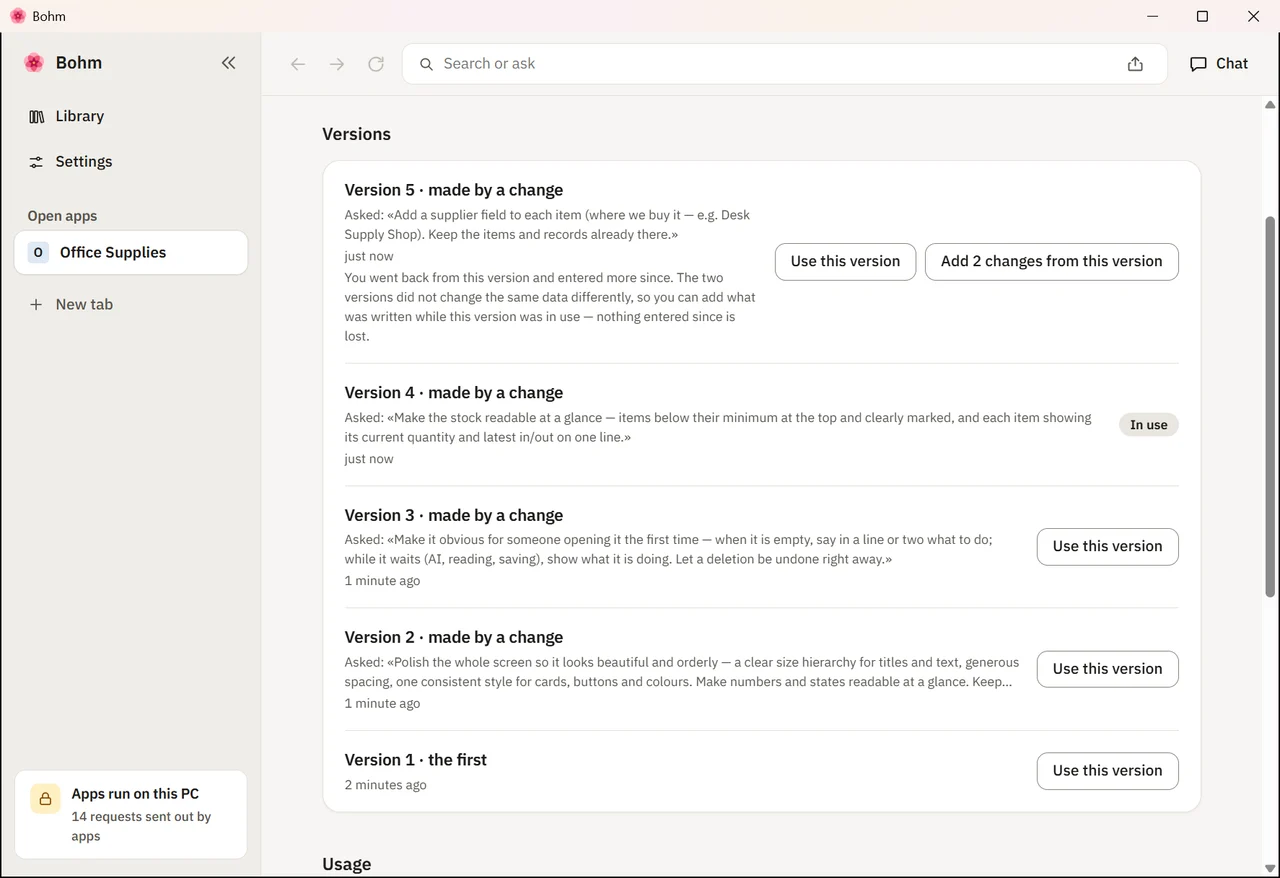Click the Versions section heading
The height and width of the screenshot is (878, 1280).
point(356,134)
